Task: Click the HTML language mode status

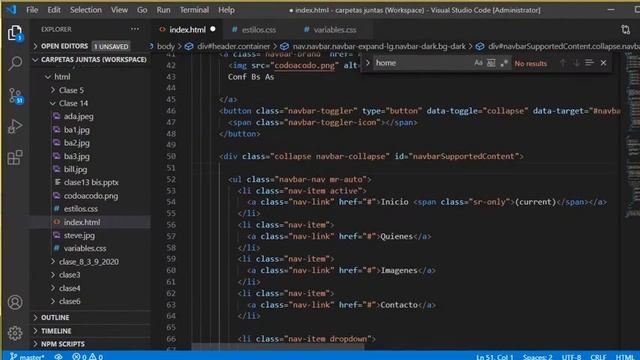Action: tap(624, 357)
